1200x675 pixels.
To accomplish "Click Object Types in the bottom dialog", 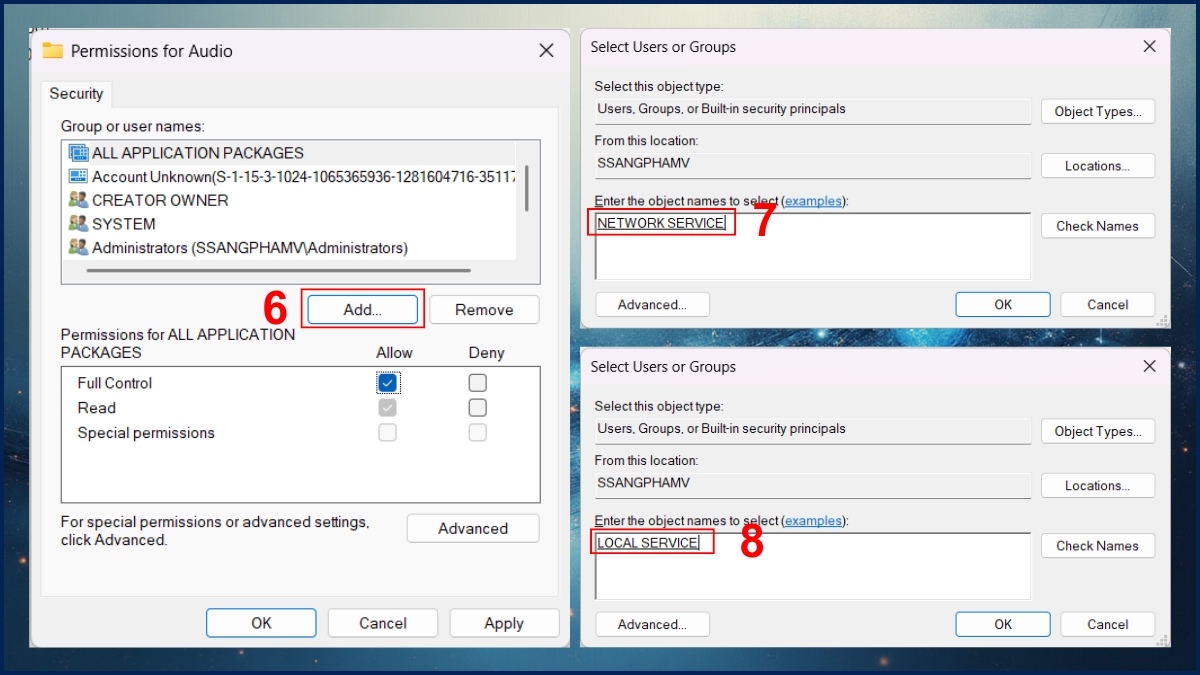I will [x=1097, y=431].
